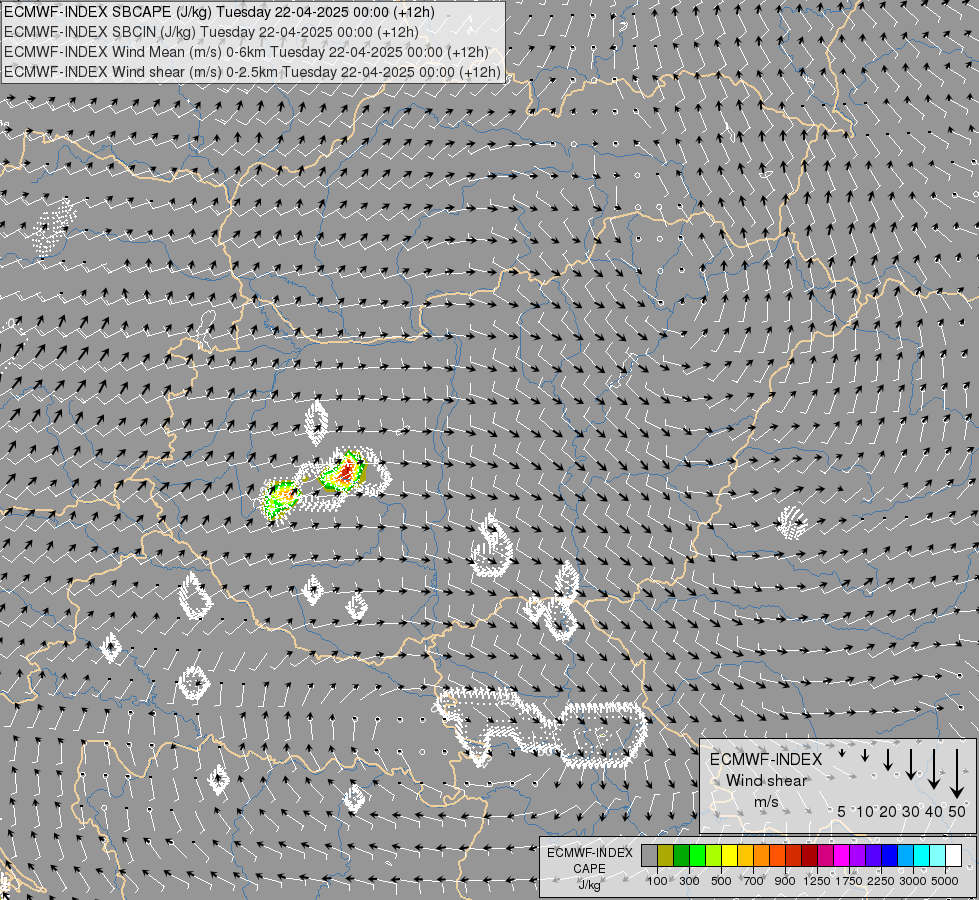
Task: Click the 'm/s' unit in wind shear legend
Action: click(x=766, y=801)
